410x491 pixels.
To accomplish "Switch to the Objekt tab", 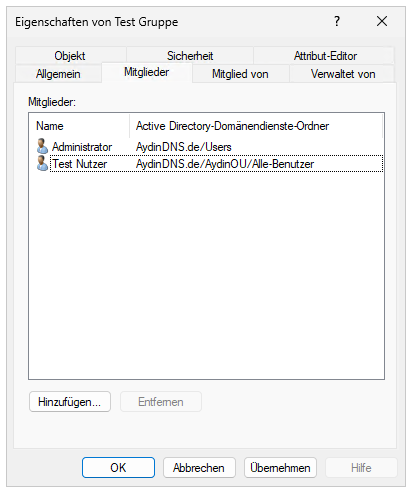I will point(70,56).
